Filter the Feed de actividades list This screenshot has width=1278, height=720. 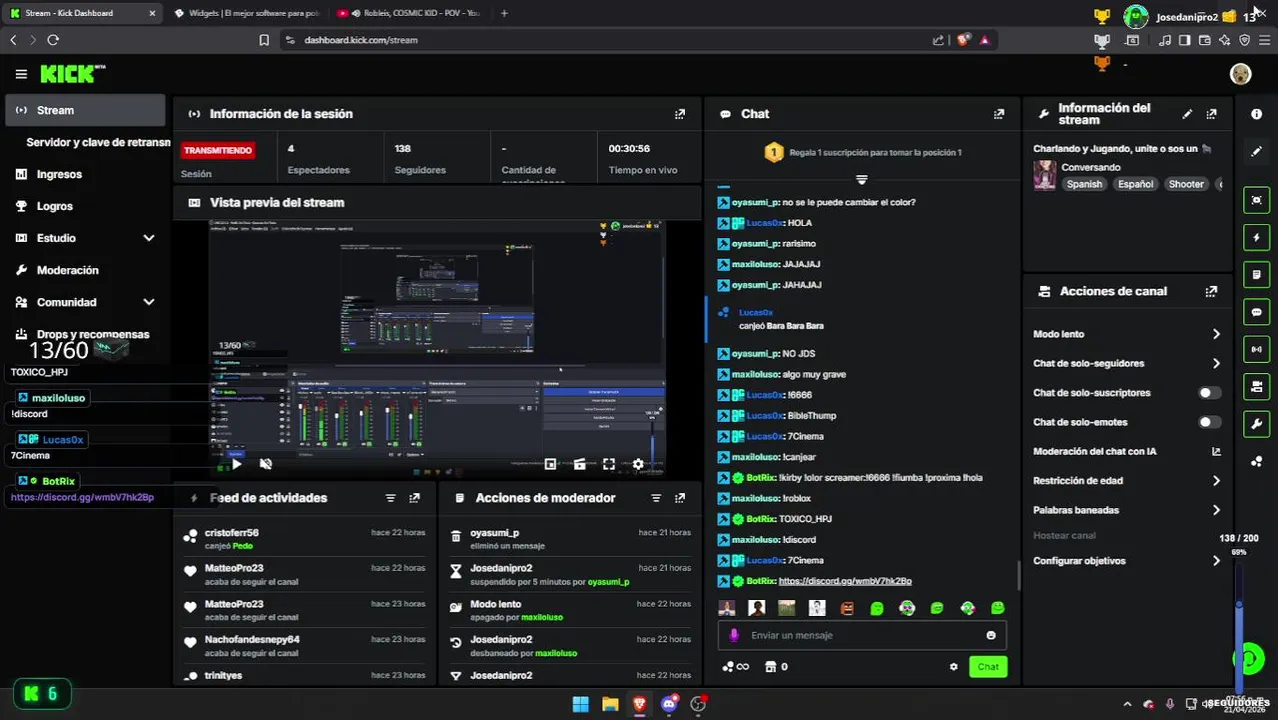tap(390, 498)
